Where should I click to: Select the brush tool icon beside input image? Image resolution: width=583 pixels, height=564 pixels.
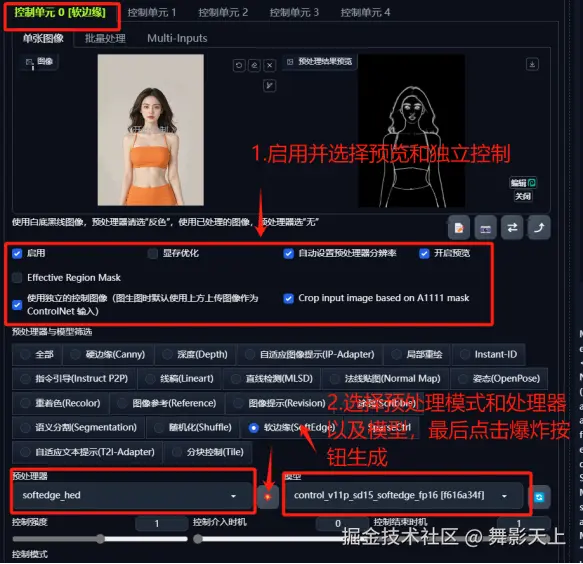click(269, 86)
